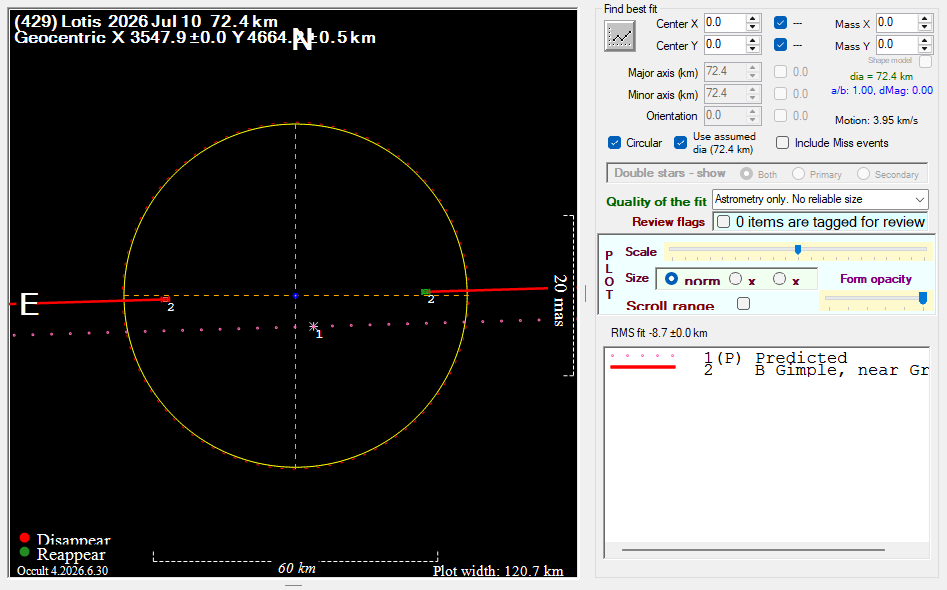Click the Minor axis (km) field
This screenshot has height=590, width=947.
point(725,94)
